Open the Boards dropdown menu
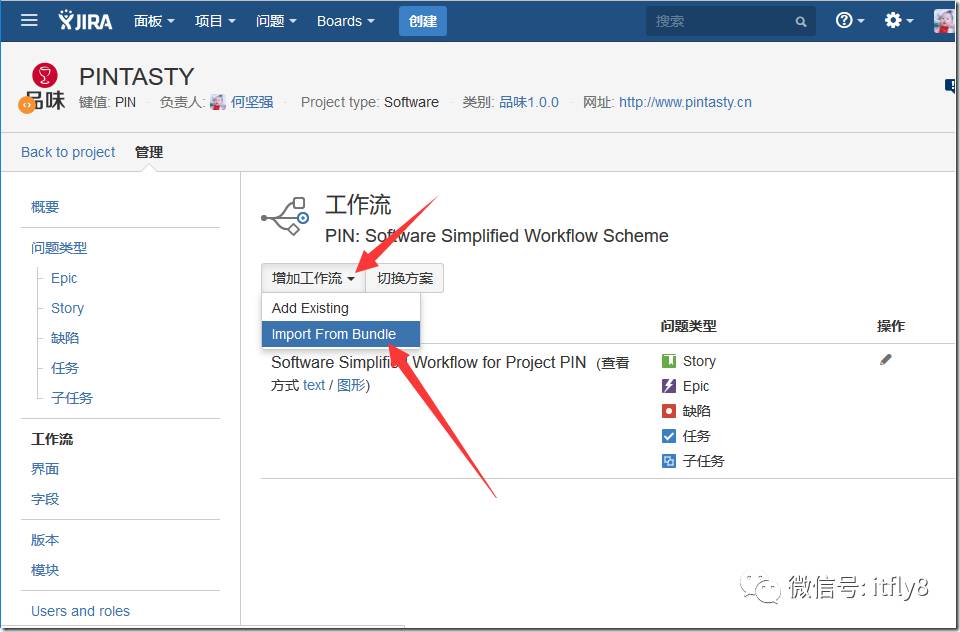 (x=345, y=21)
